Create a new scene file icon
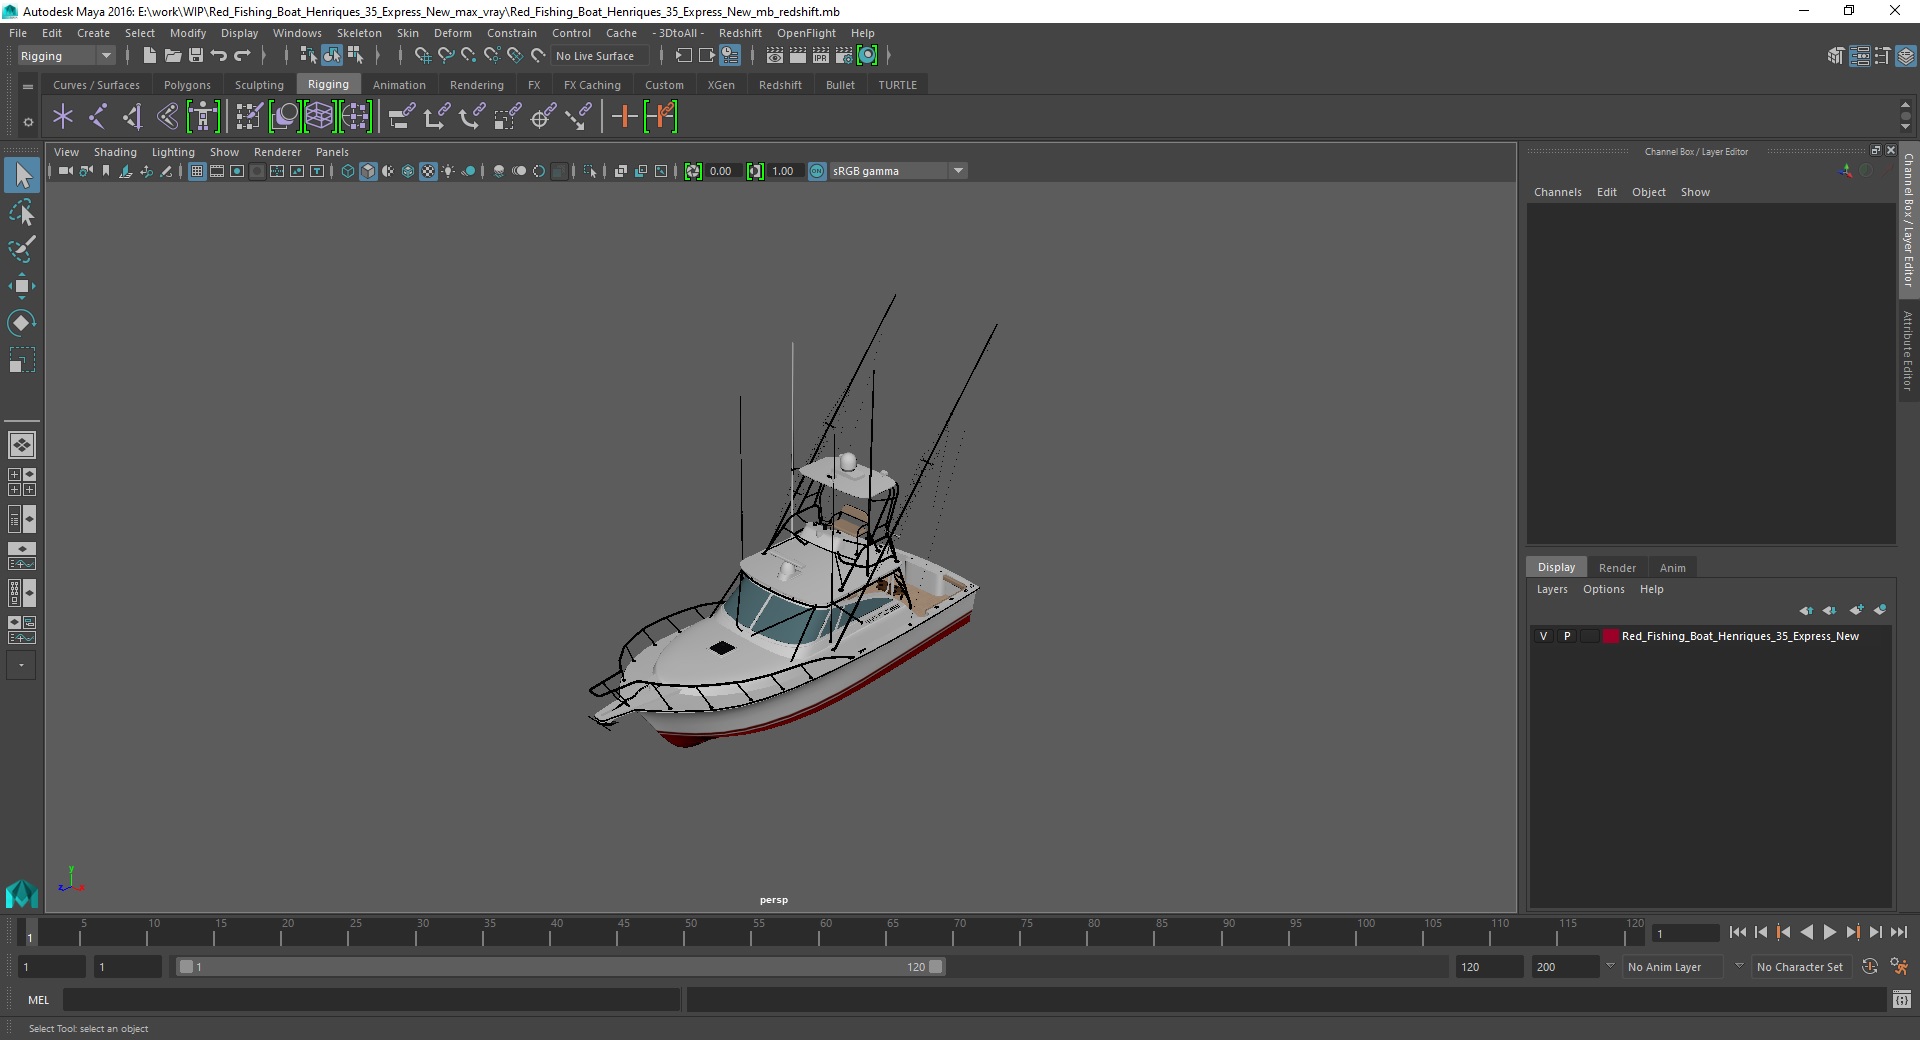 click(149, 56)
